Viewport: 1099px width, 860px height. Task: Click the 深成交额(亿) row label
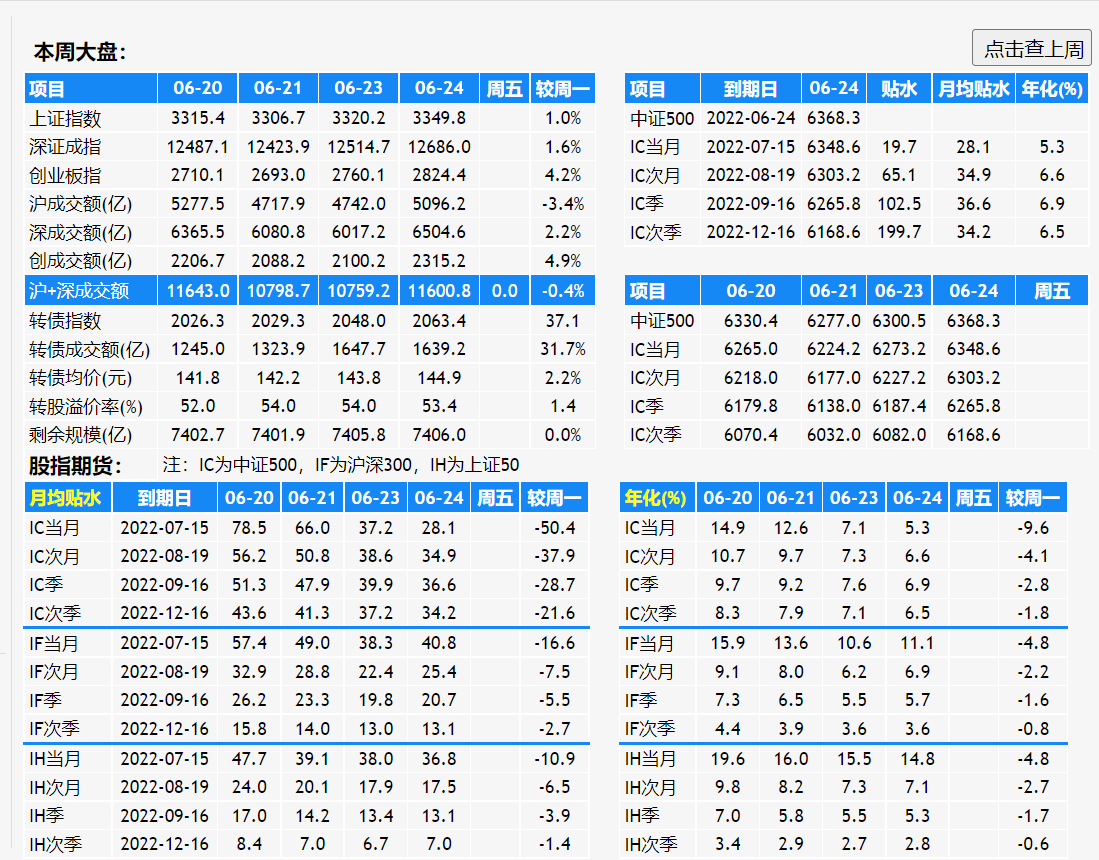[80, 232]
